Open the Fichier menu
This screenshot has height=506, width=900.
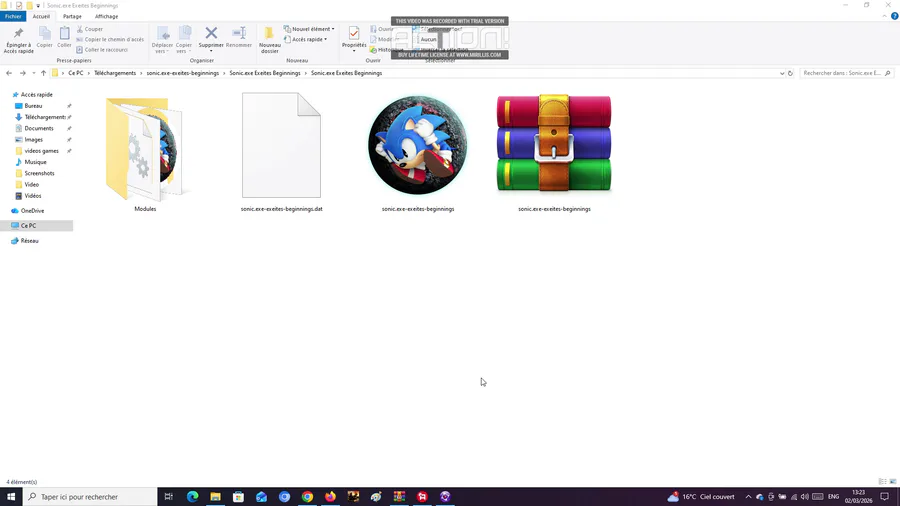[13, 17]
